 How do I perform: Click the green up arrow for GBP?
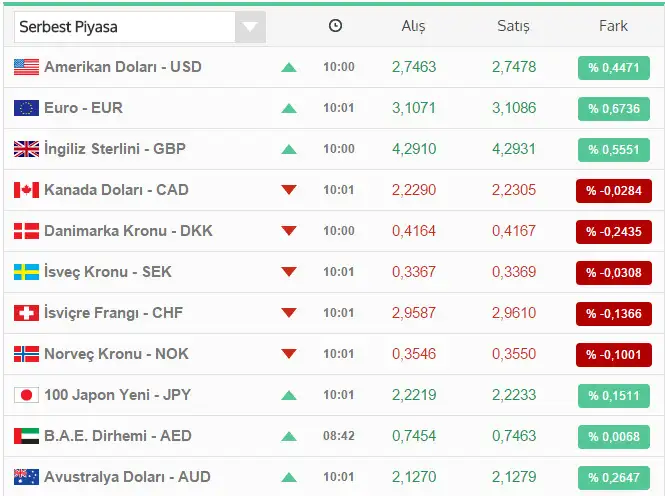(289, 149)
